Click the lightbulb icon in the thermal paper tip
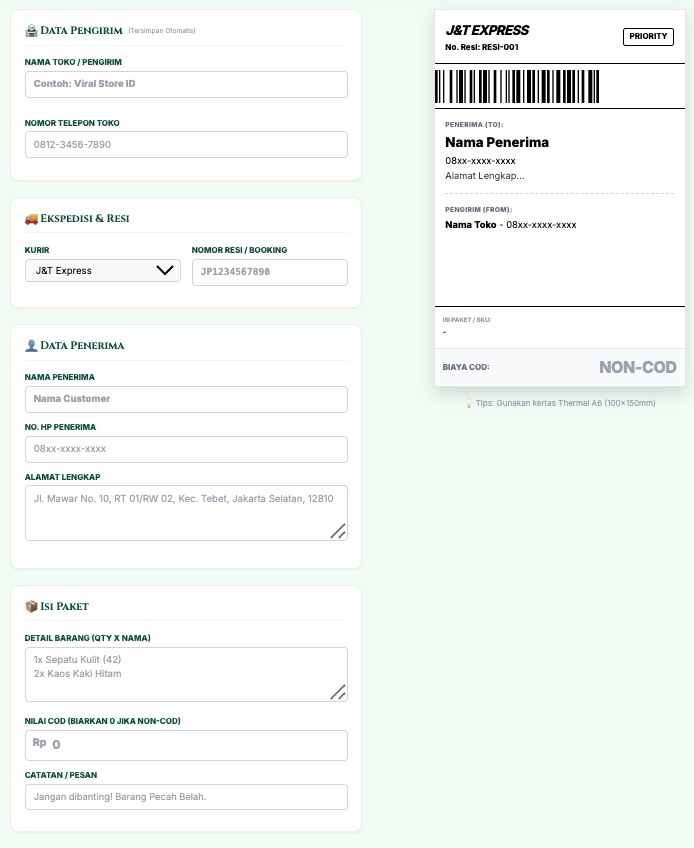The height and width of the screenshot is (848, 694). [468, 404]
